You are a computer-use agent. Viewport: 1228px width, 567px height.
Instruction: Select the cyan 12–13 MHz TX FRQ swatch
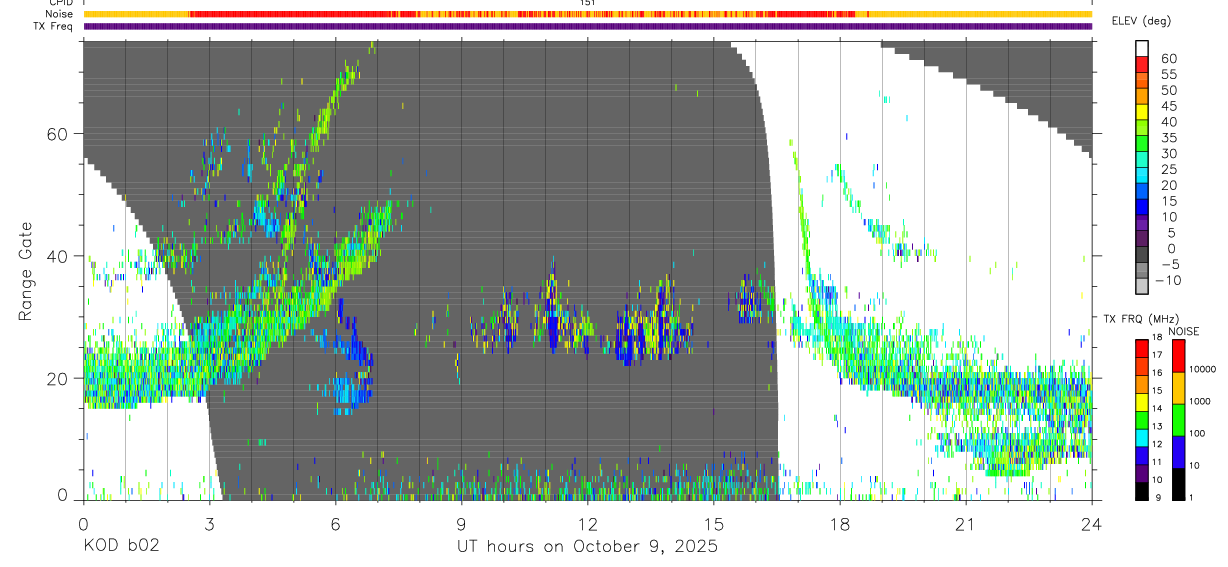point(1142,438)
